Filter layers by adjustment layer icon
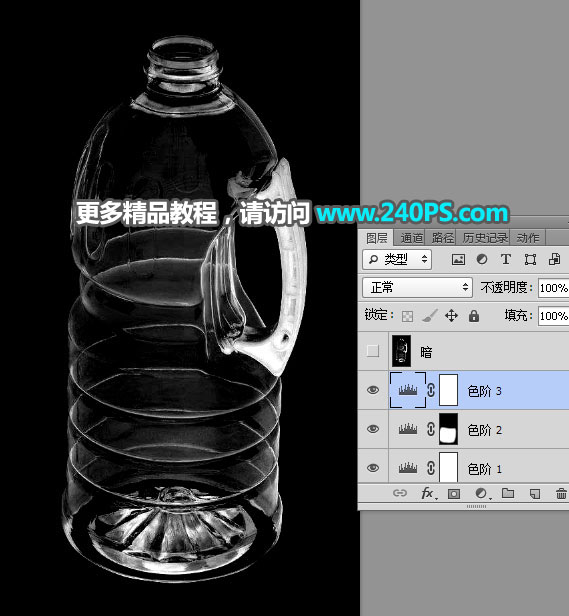The width and height of the screenshot is (569, 616). coord(482,259)
